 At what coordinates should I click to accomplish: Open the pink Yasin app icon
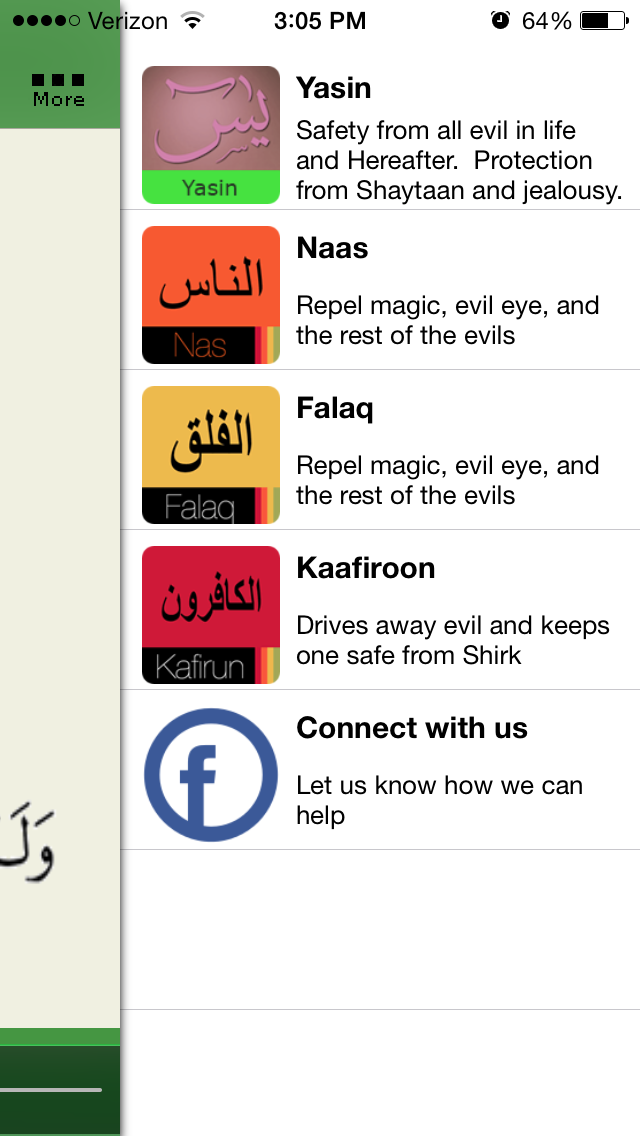[x=211, y=135]
